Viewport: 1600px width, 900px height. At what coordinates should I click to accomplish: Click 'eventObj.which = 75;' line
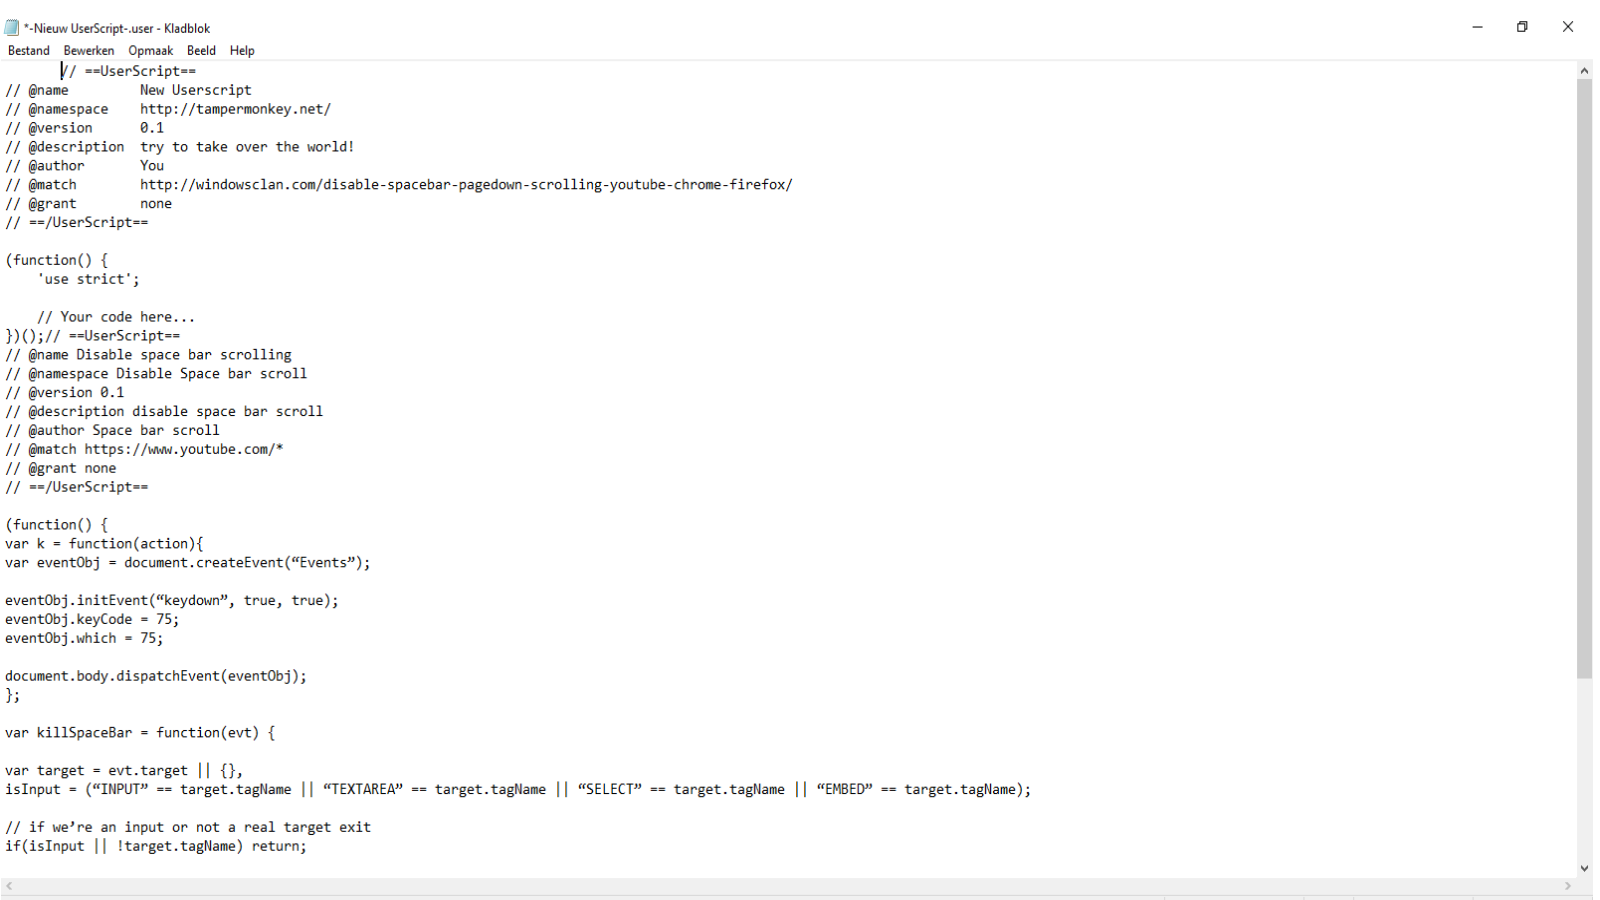(x=84, y=638)
